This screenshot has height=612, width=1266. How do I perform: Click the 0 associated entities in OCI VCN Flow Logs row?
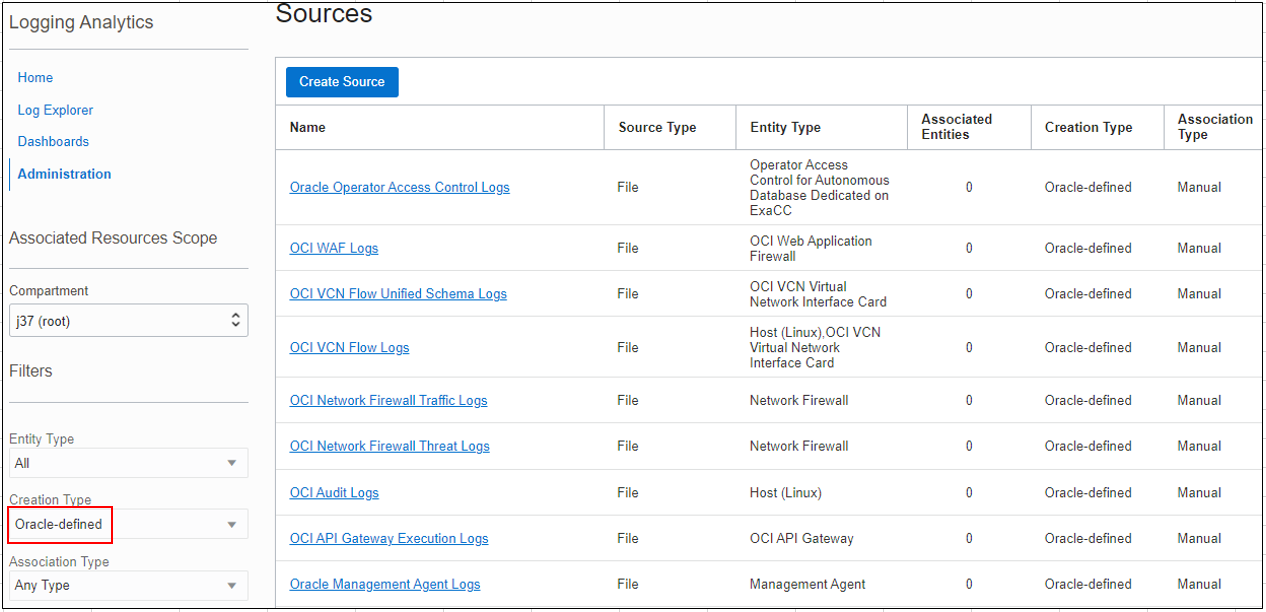tap(969, 348)
